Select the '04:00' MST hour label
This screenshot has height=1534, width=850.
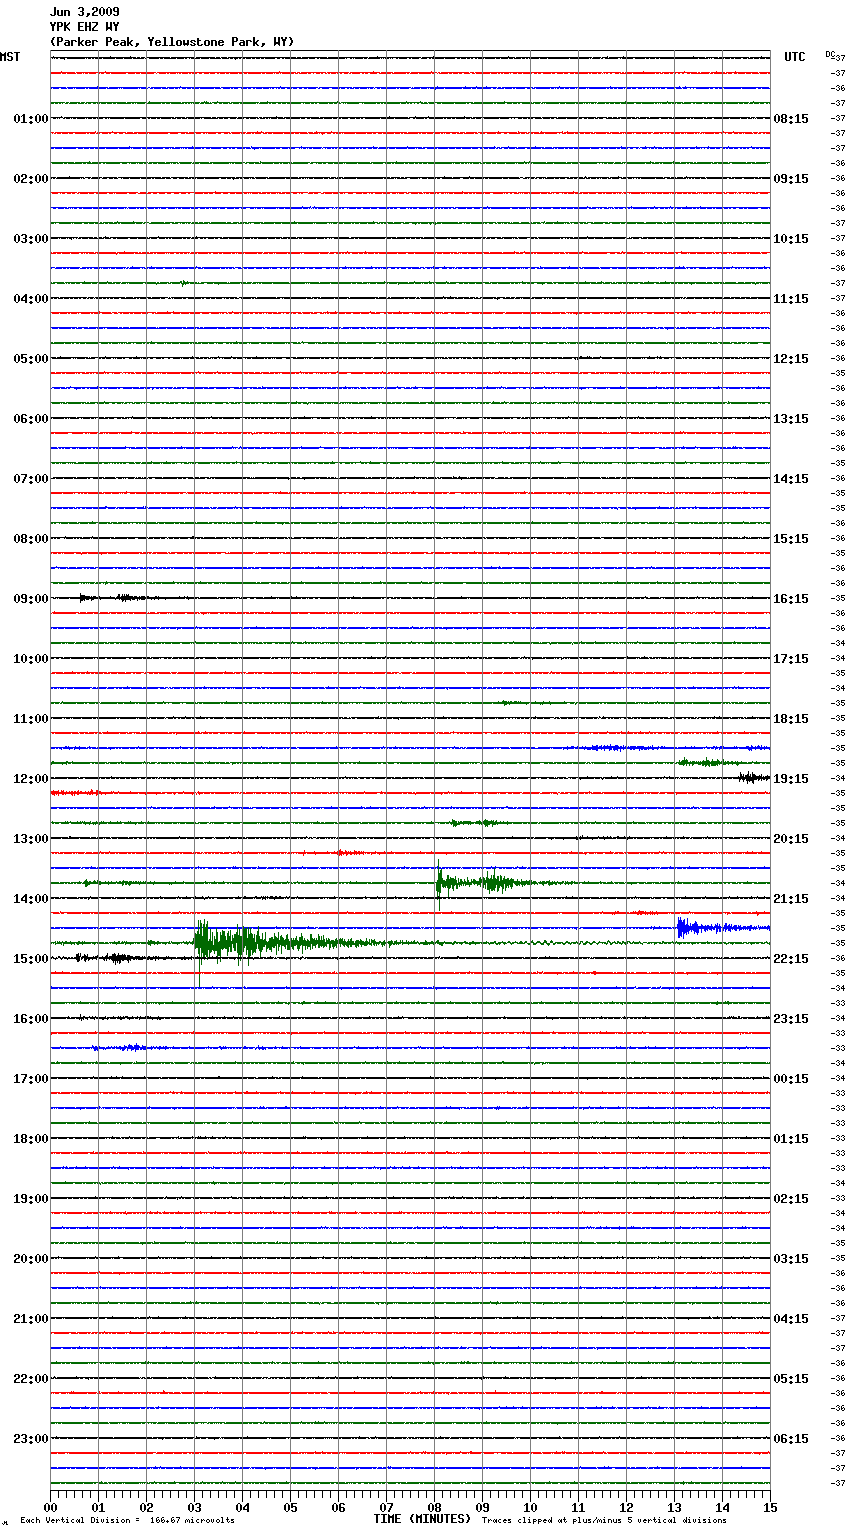coord(31,299)
